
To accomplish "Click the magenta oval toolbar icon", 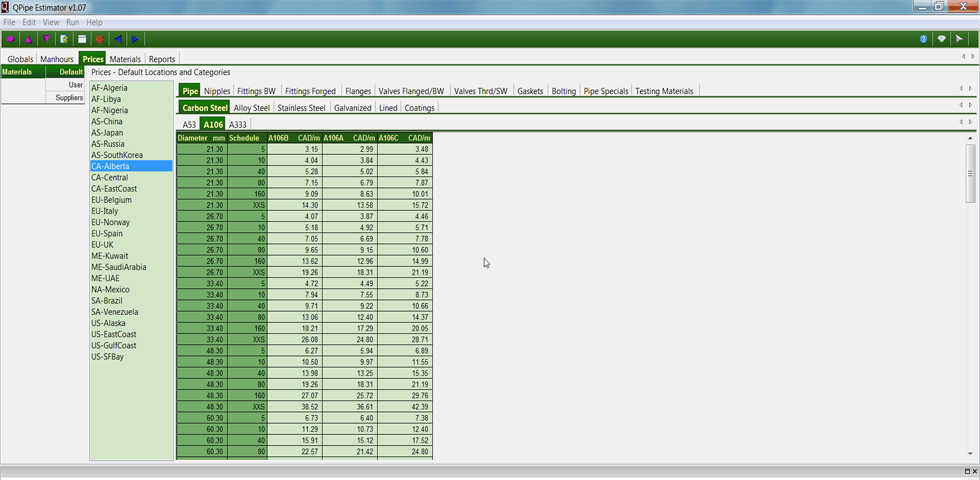I will click(x=10, y=39).
